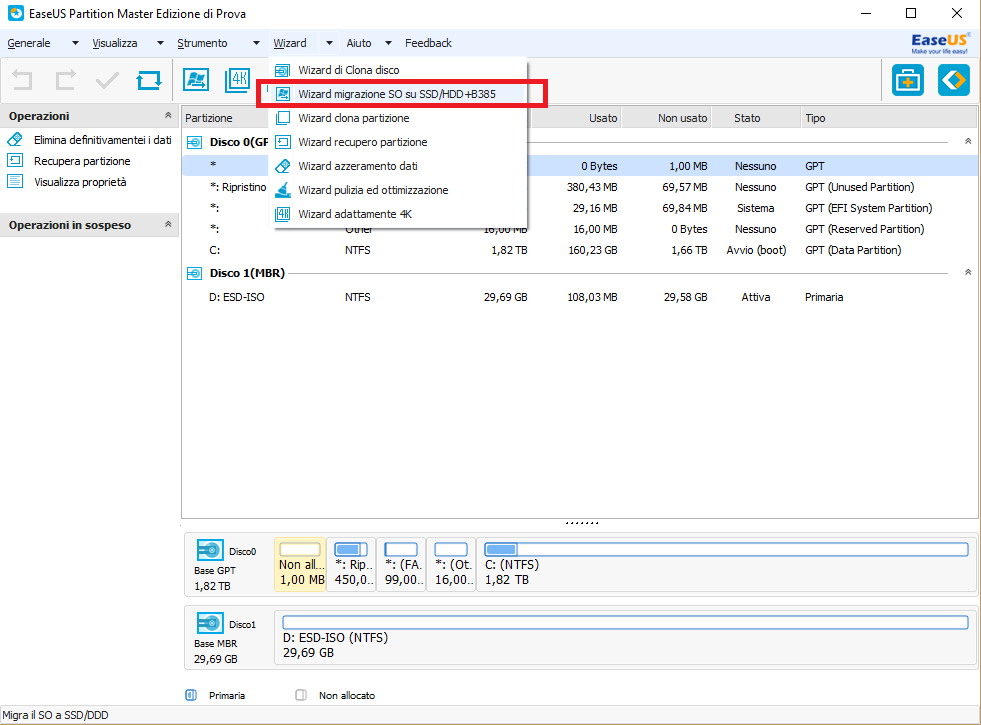Select the C: (NTFS) partition bar

725,564
